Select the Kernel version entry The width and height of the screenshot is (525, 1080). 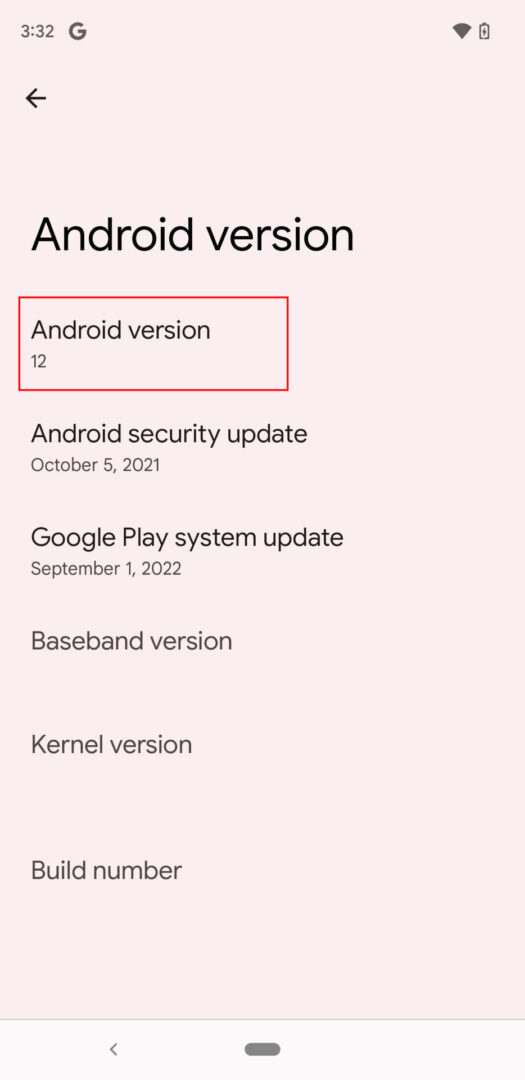click(262, 745)
